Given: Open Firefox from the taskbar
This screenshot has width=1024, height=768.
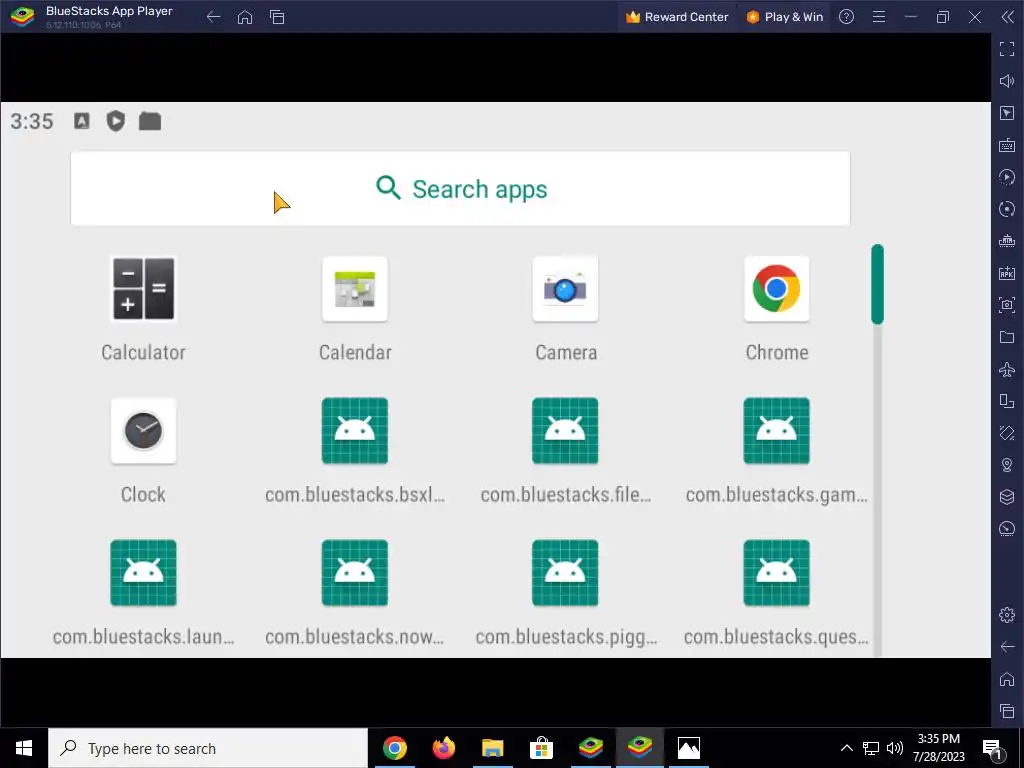Looking at the screenshot, I should point(444,748).
